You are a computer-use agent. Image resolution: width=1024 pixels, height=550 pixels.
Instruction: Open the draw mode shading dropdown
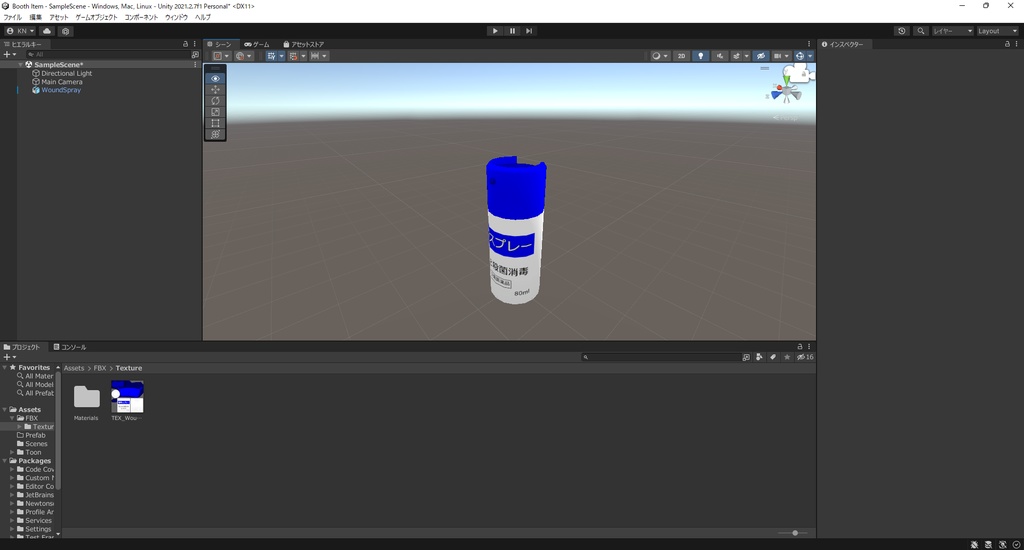660,56
